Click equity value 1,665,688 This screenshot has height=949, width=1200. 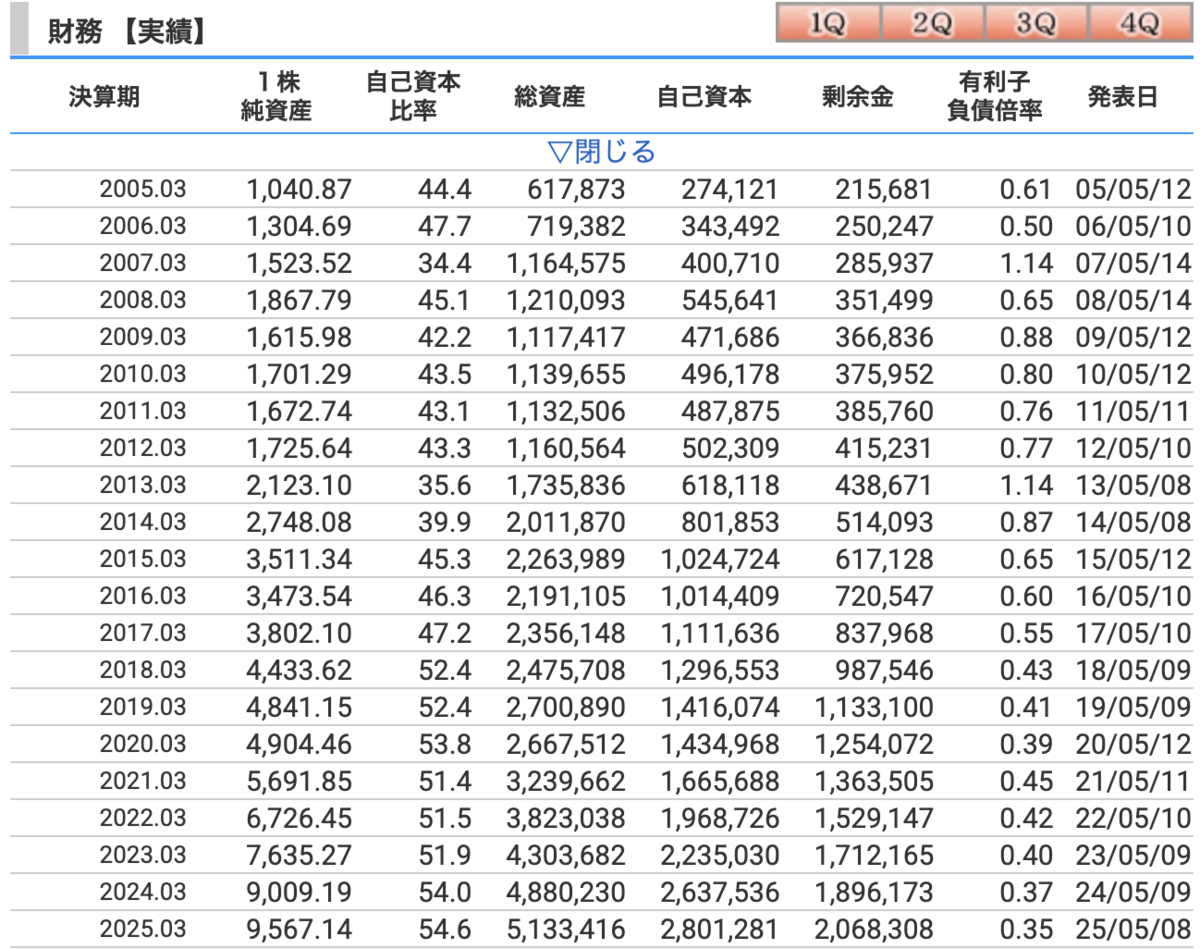(719, 781)
